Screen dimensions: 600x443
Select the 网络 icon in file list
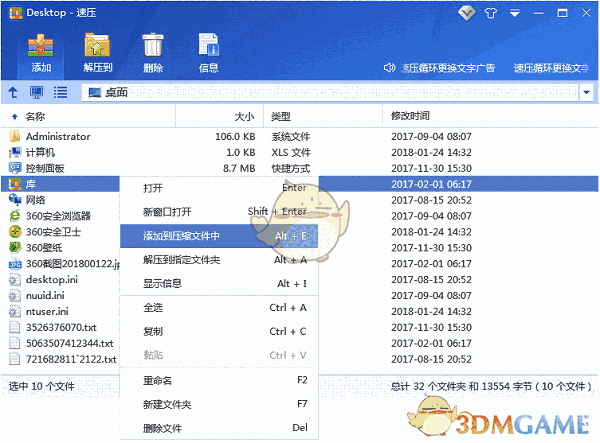pyautogui.click(x=15, y=200)
